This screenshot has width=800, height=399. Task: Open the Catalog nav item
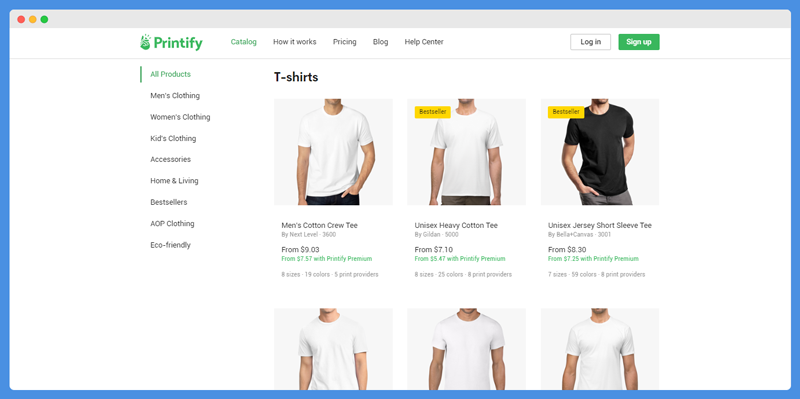pos(243,42)
